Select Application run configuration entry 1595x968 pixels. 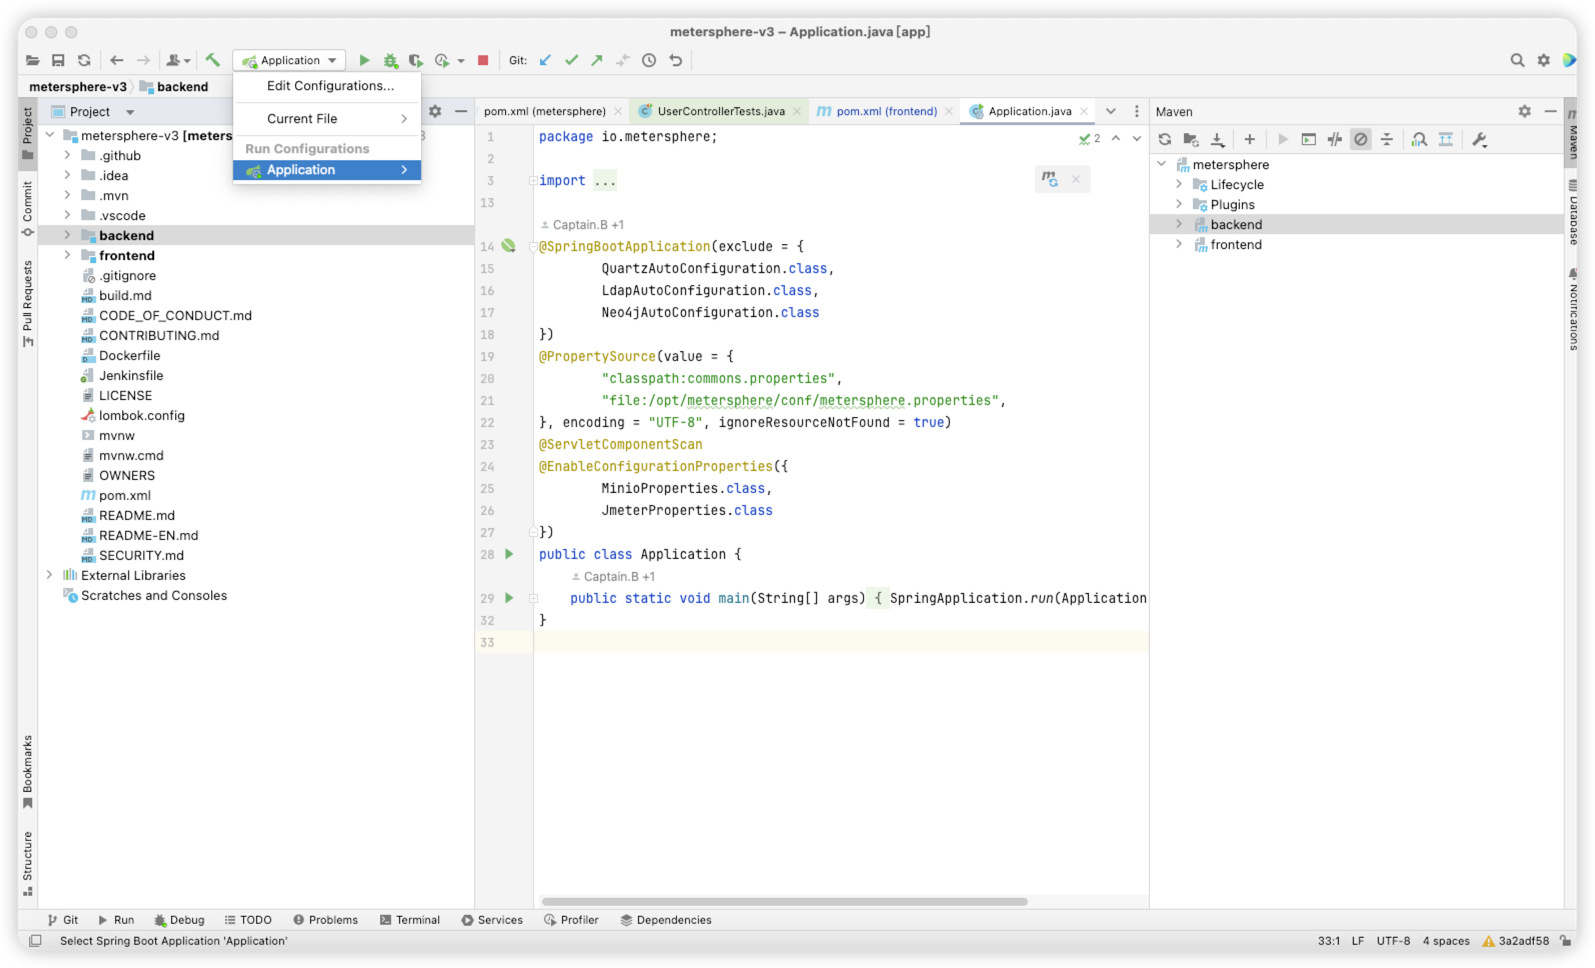[x=327, y=170]
